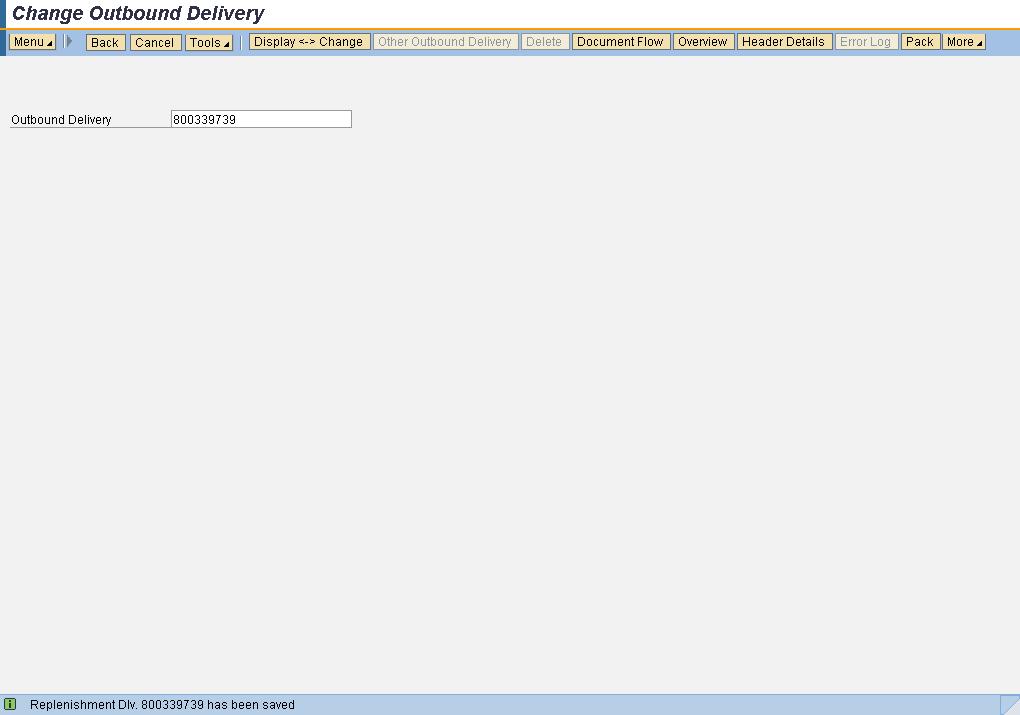Screen dimensions: 1020x715
Task: Click the Cancel button
Action: pos(155,42)
